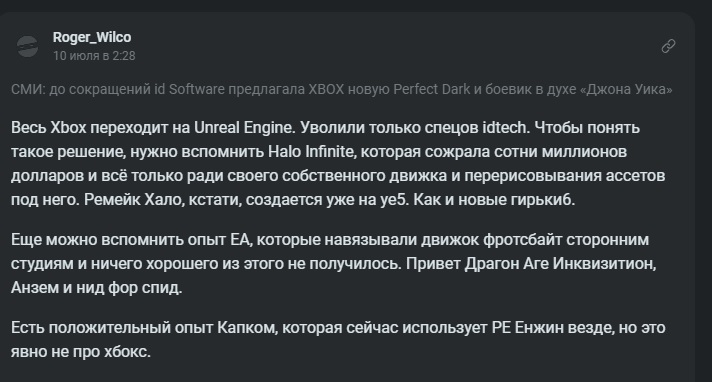Click the words Halo Infinite in the comment
This screenshot has height=382, width=712.
pos(311,152)
